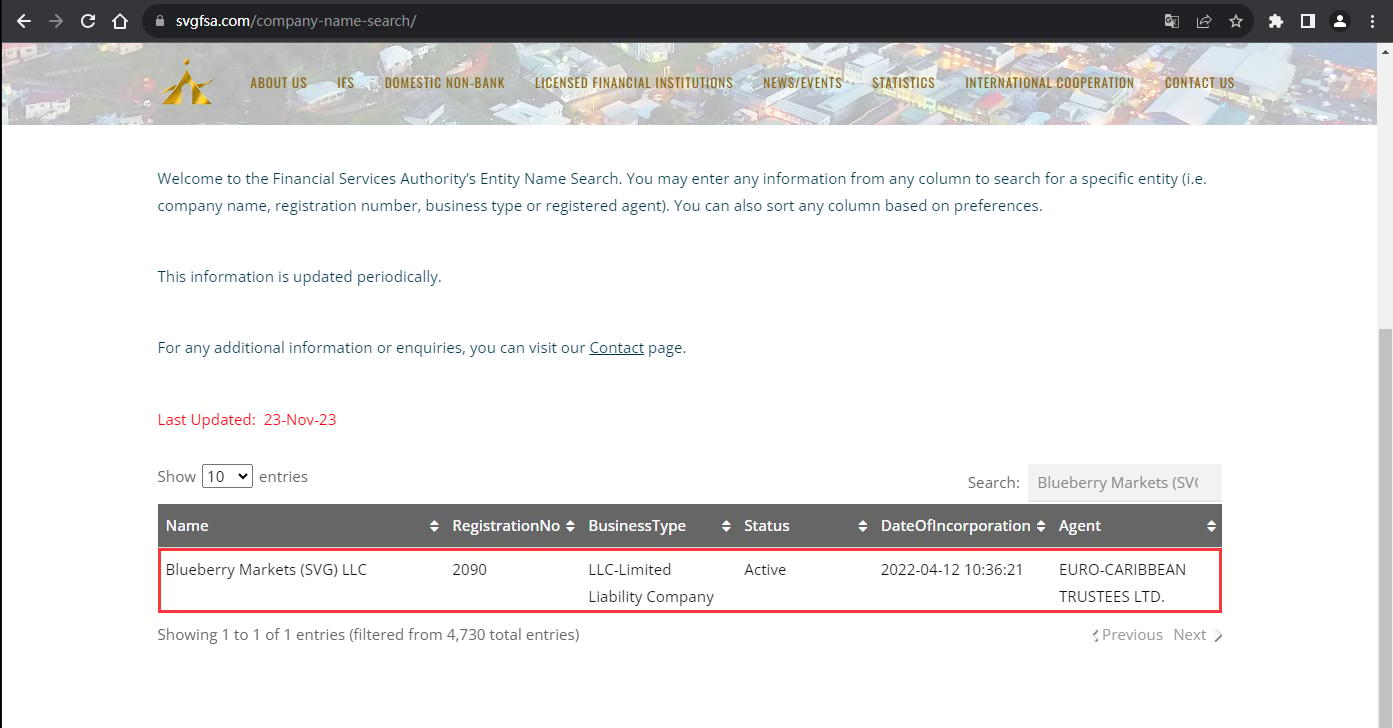Image resolution: width=1393 pixels, height=728 pixels.
Task: Click the Next pagination link
Action: (1197, 635)
